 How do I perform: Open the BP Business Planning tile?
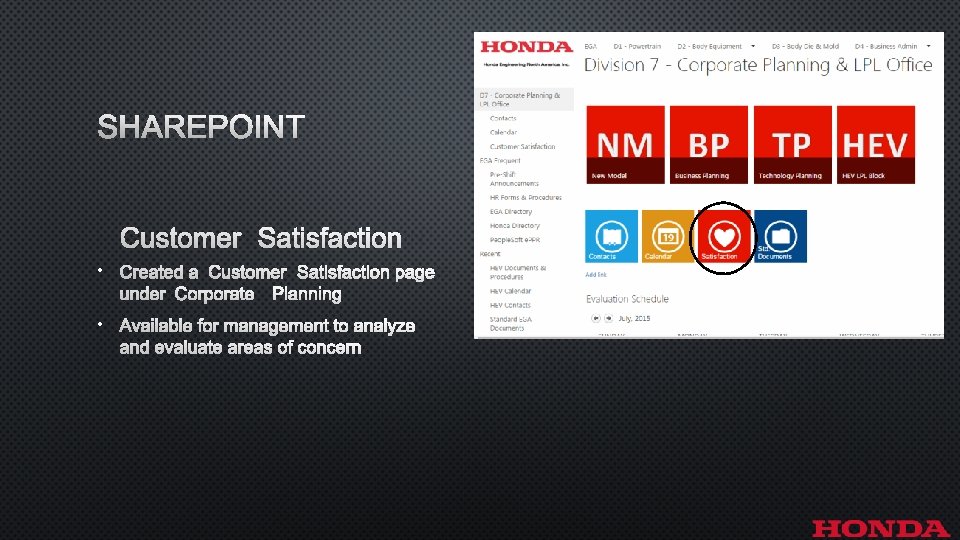(708, 144)
